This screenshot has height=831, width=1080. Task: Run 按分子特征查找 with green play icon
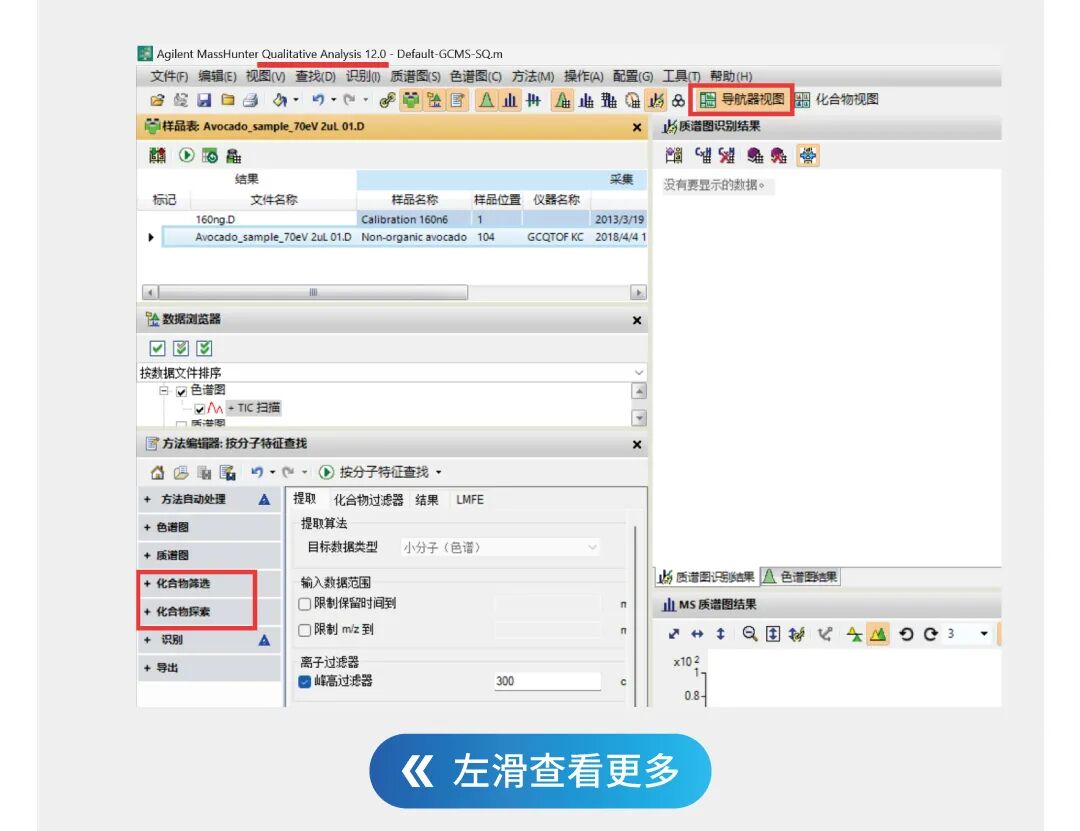326,472
